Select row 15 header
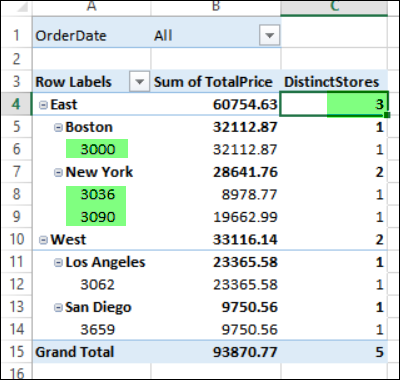The width and height of the screenshot is (400, 380). pos(16,352)
